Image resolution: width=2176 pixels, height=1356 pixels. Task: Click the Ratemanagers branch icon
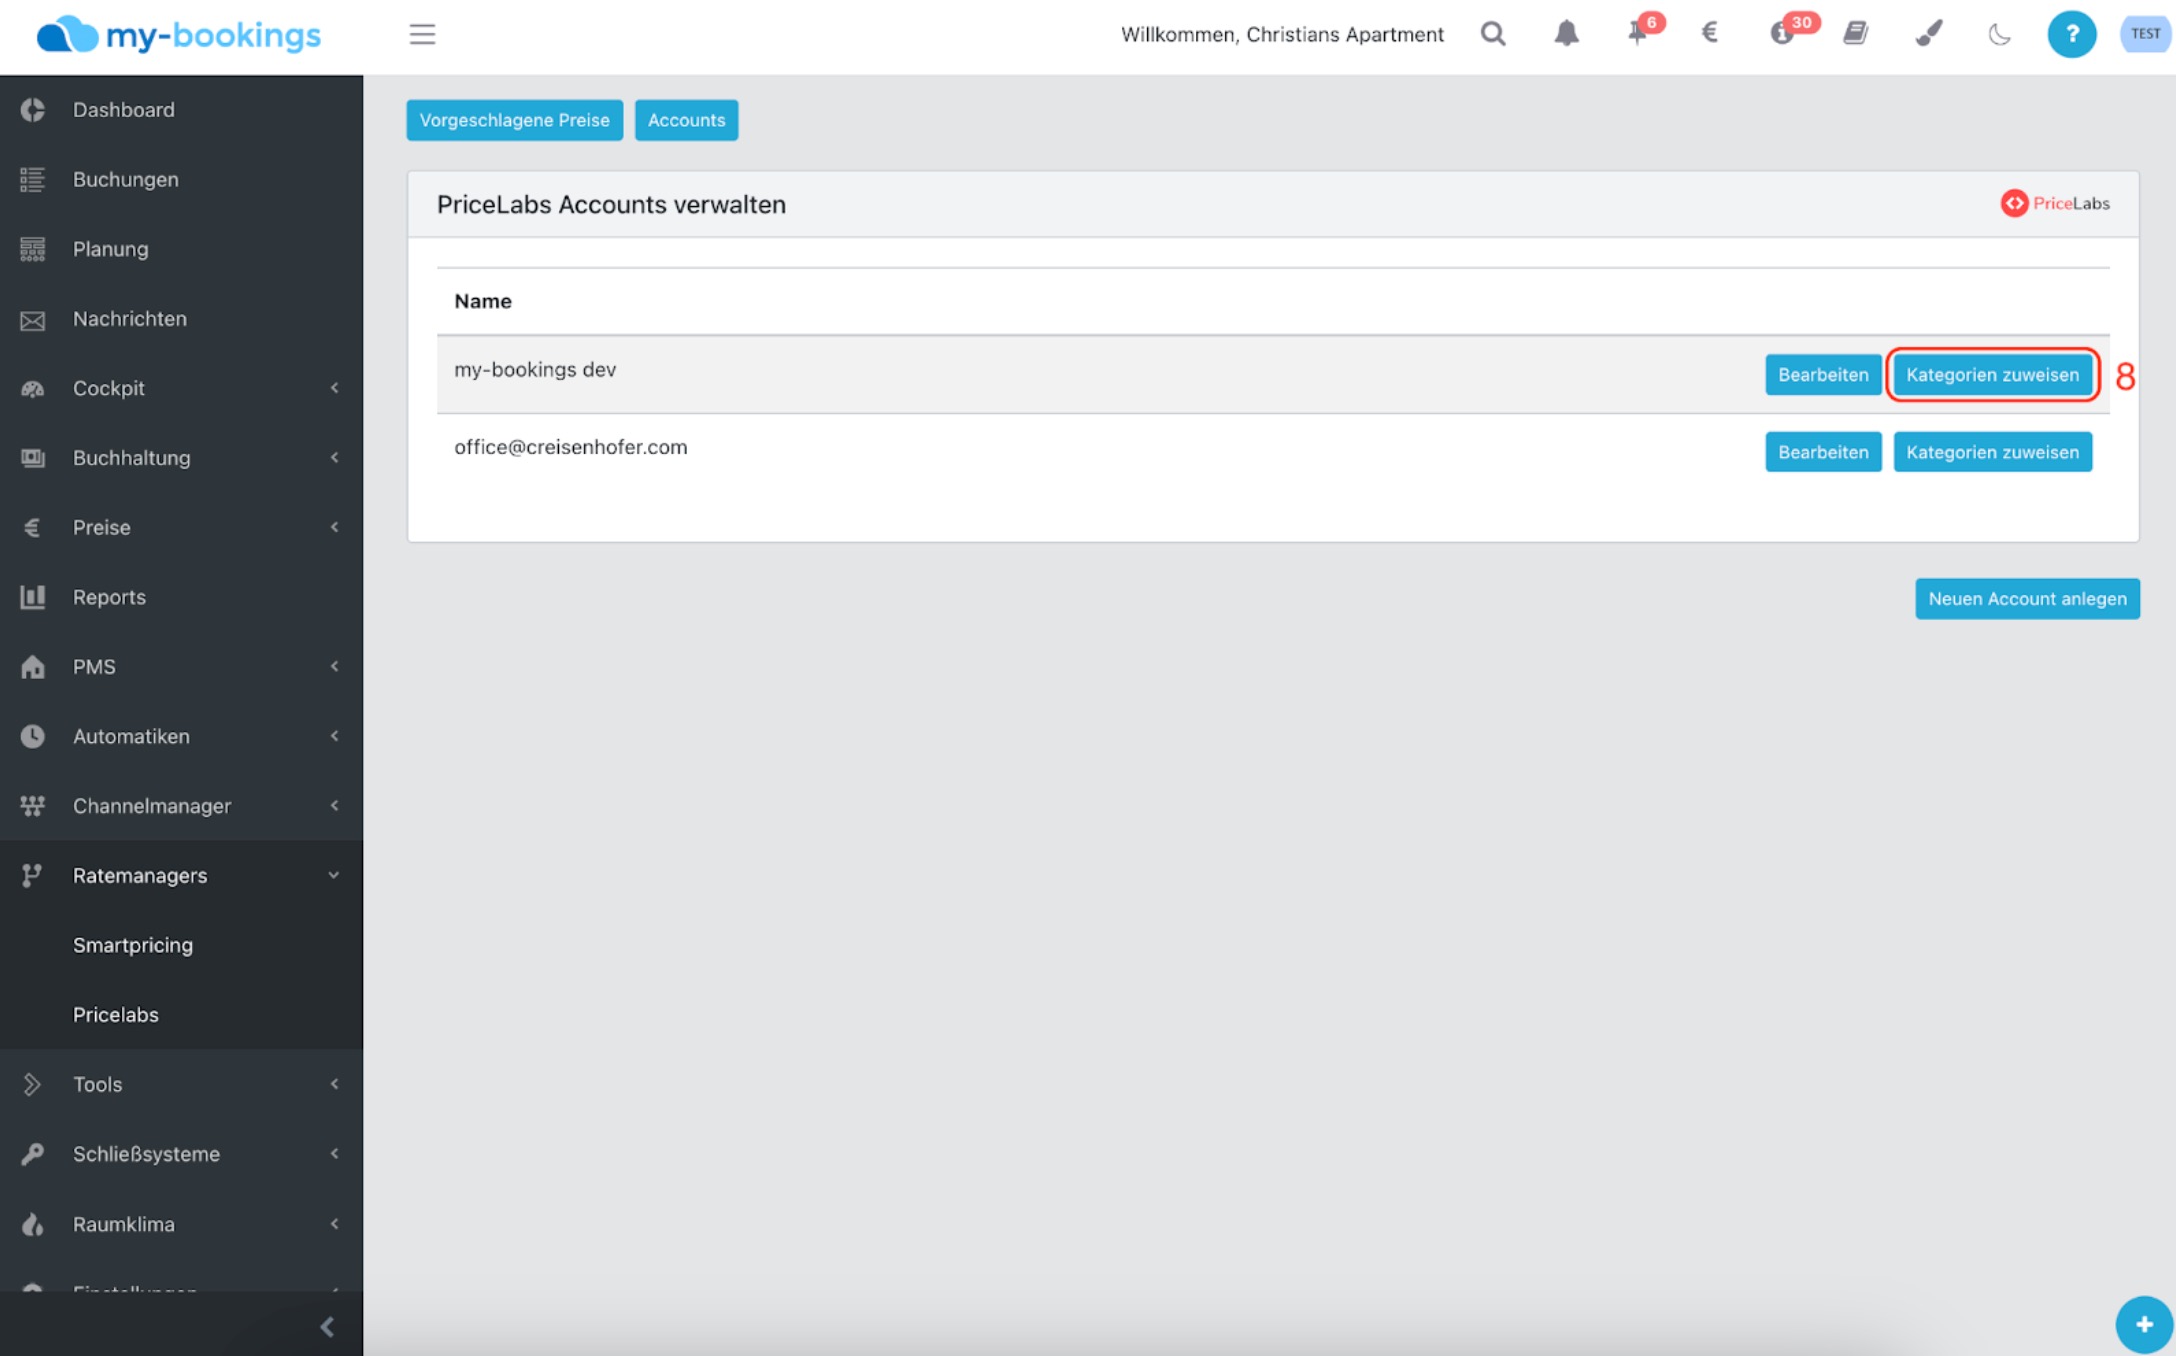point(32,876)
